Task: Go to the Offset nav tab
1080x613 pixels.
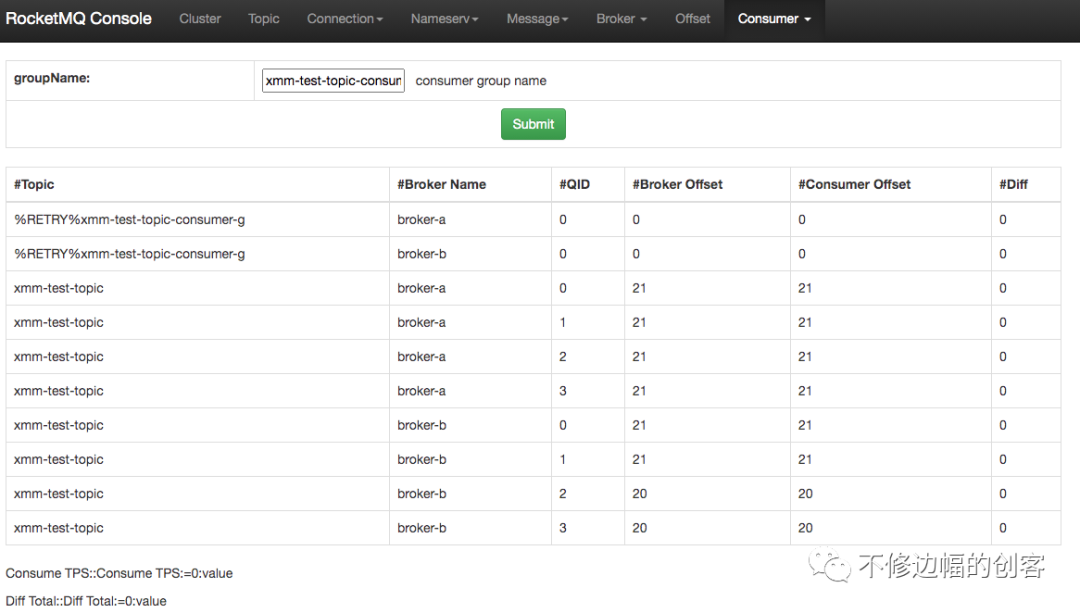Action: (692, 18)
